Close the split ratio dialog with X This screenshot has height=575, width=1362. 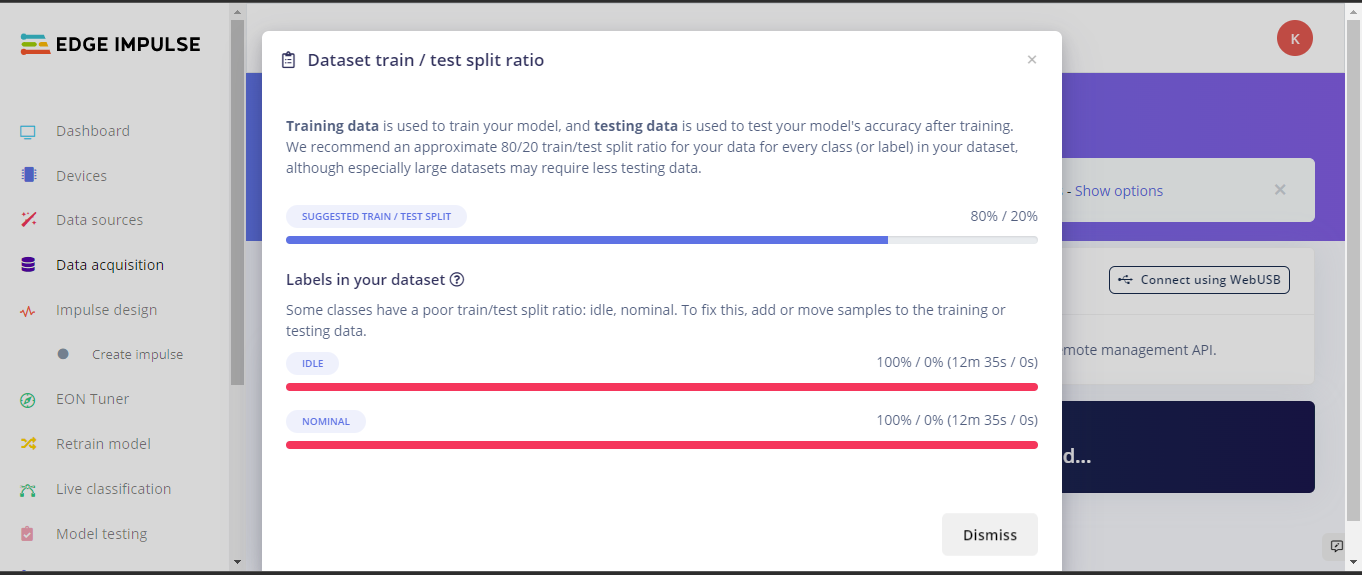(x=1032, y=60)
